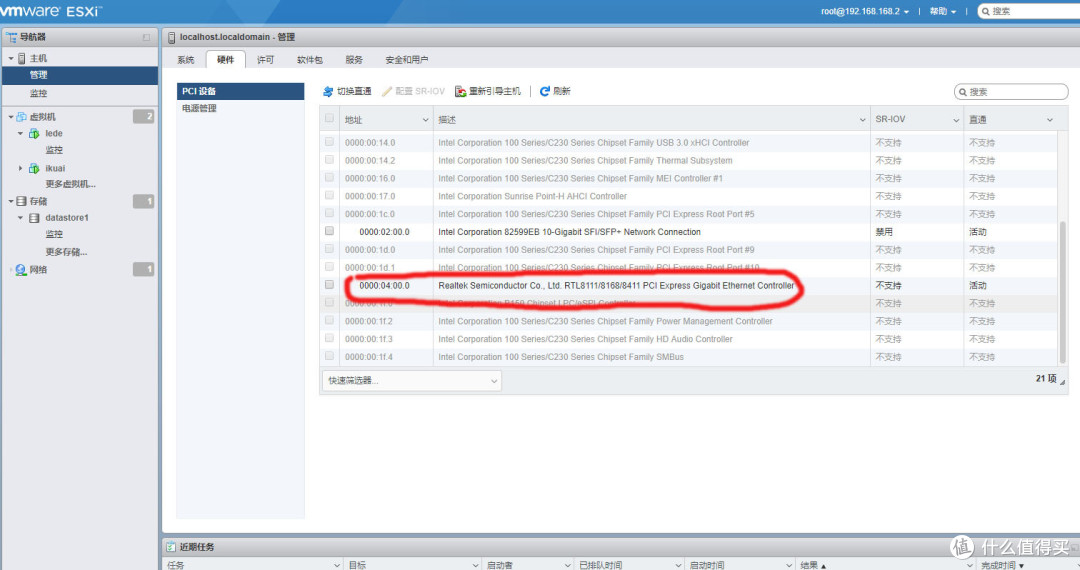Click the magnifier icon in the PCI search box
This screenshot has height=570, width=1080.
962,92
